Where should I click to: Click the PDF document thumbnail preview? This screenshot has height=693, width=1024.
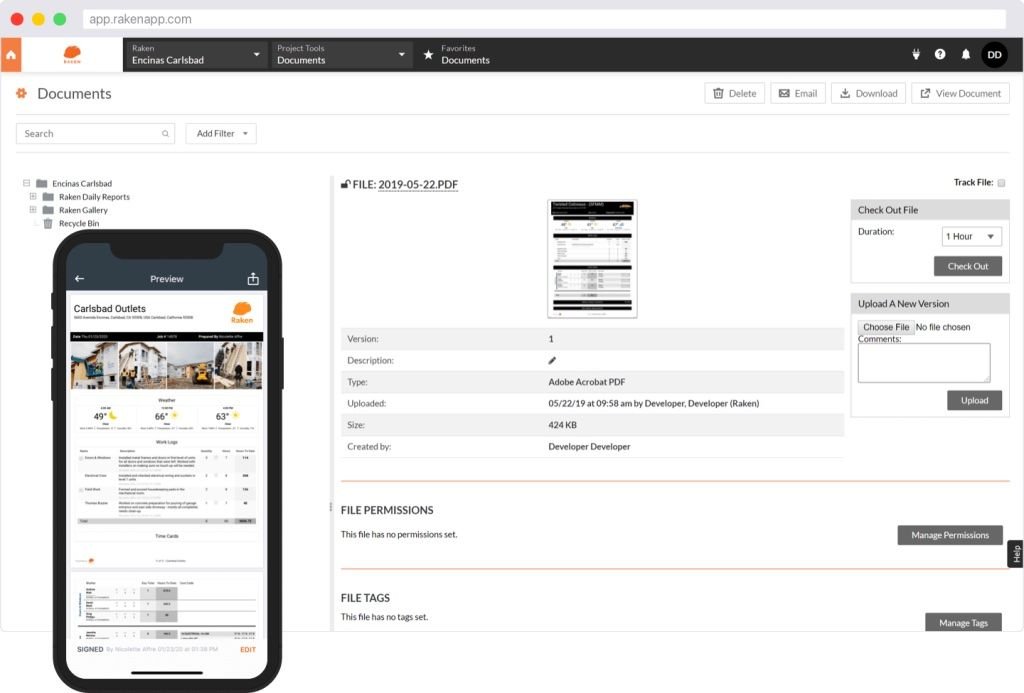click(x=593, y=259)
